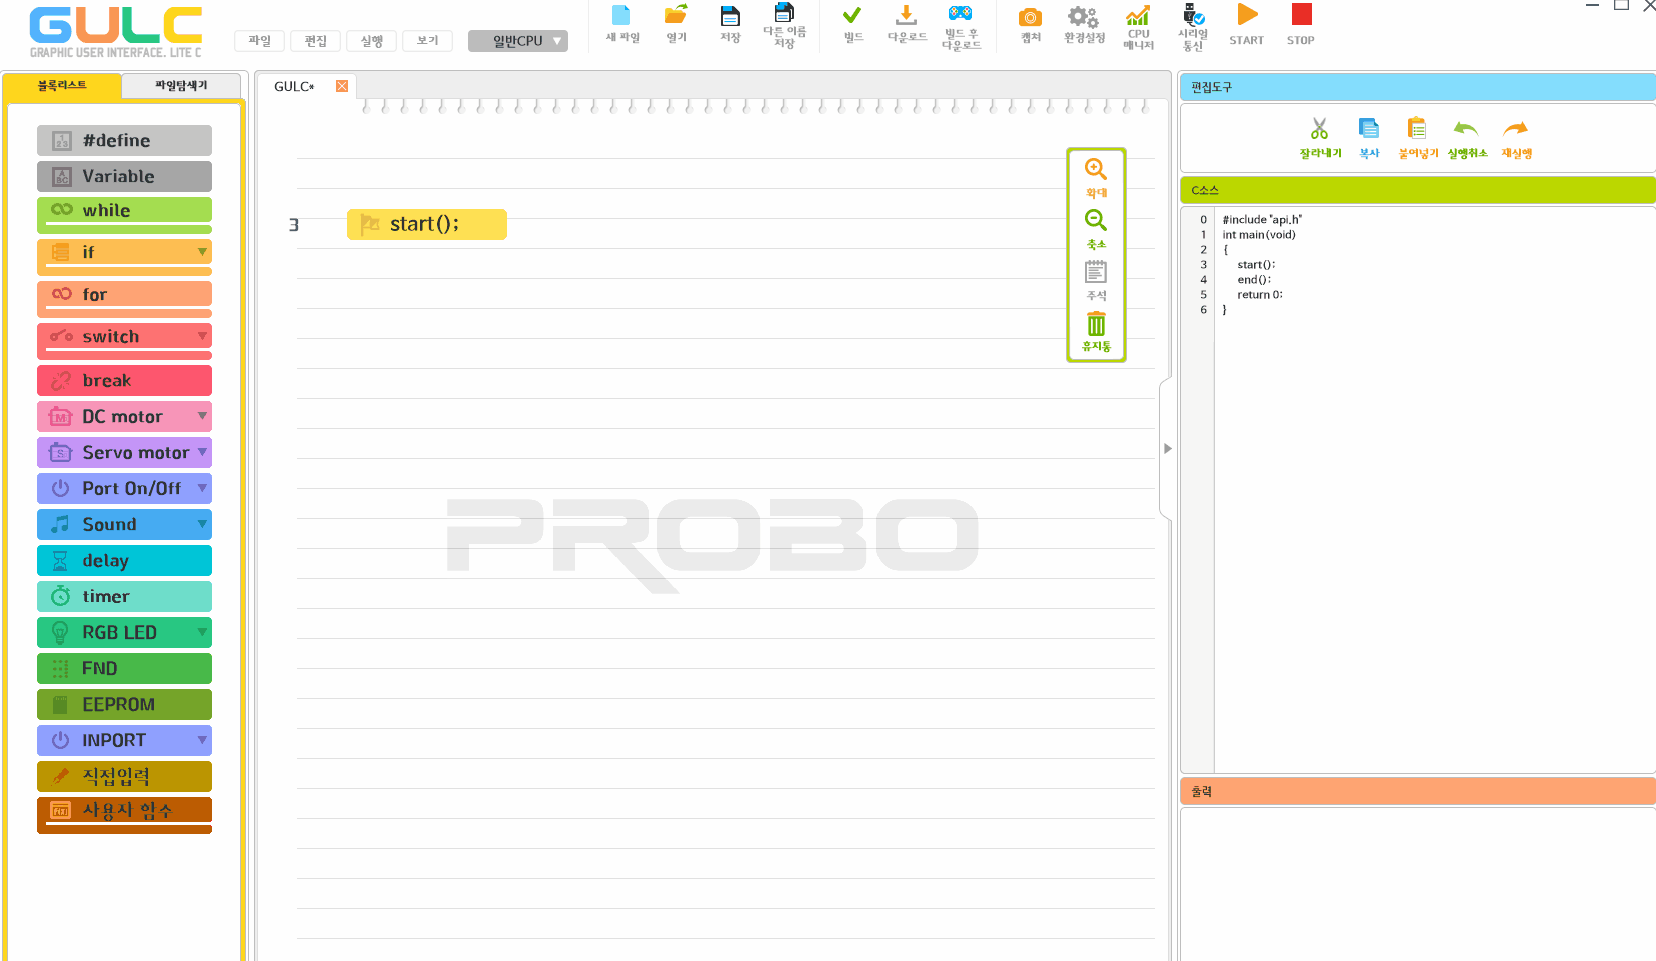The height and width of the screenshot is (961, 1656).
Task: Click the 'end();' source line
Action: point(1254,280)
